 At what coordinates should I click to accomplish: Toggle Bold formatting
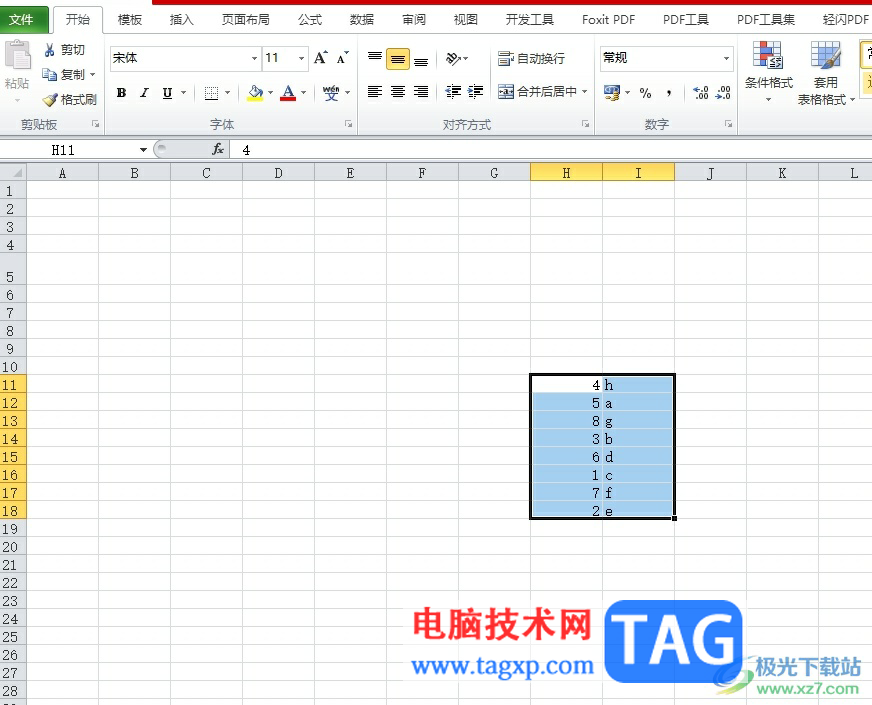click(121, 93)
